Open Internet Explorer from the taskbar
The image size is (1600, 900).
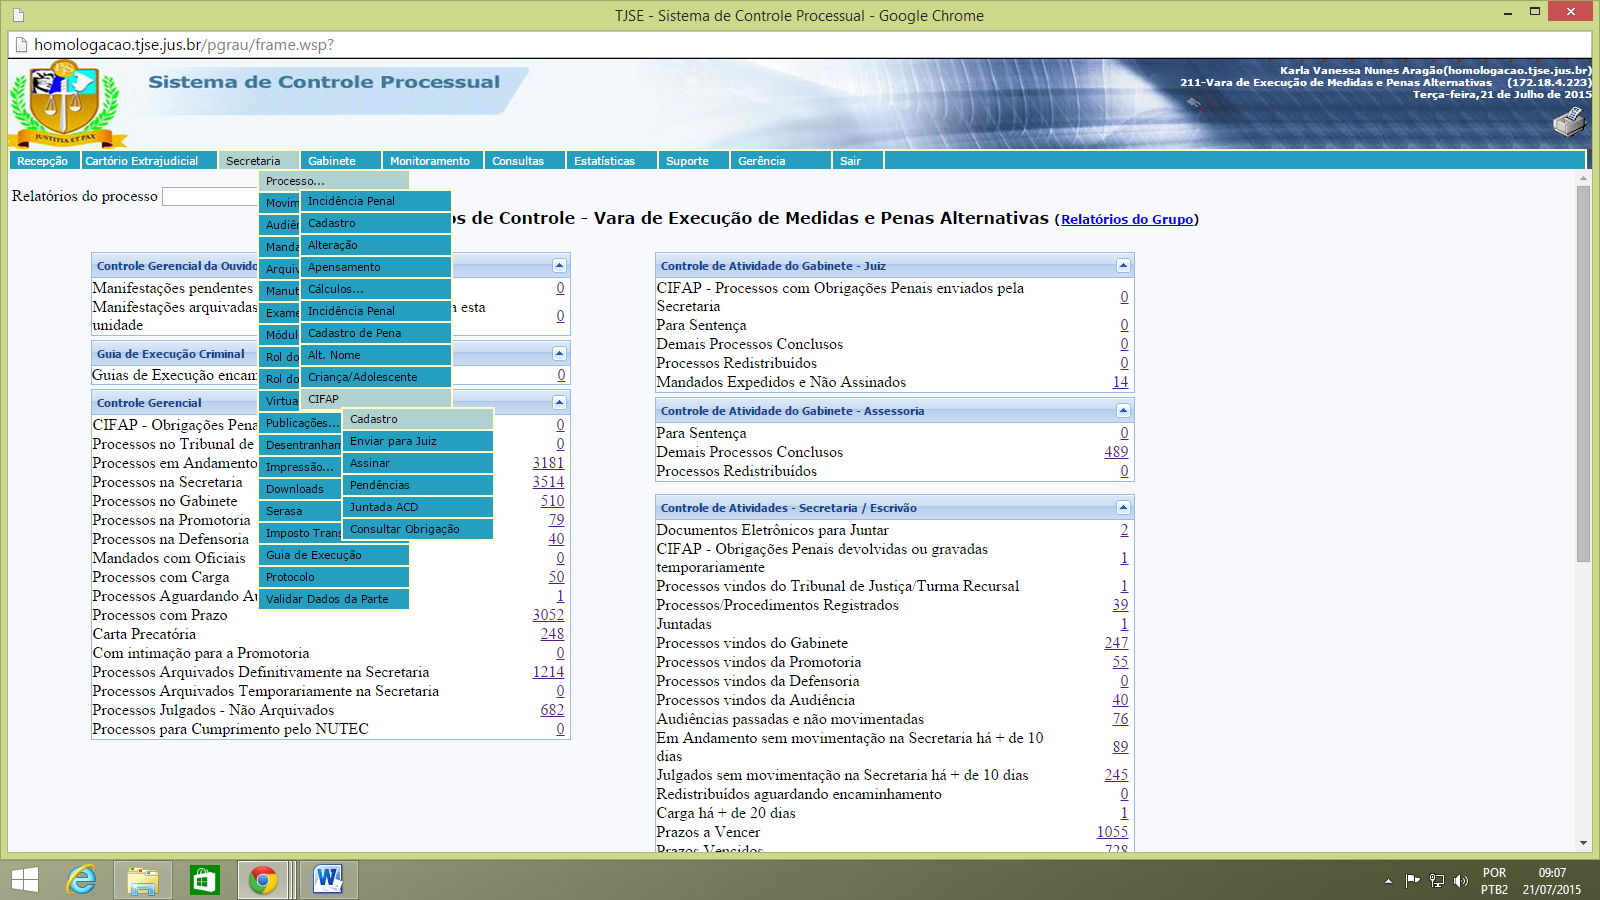(x=81, y=880)
